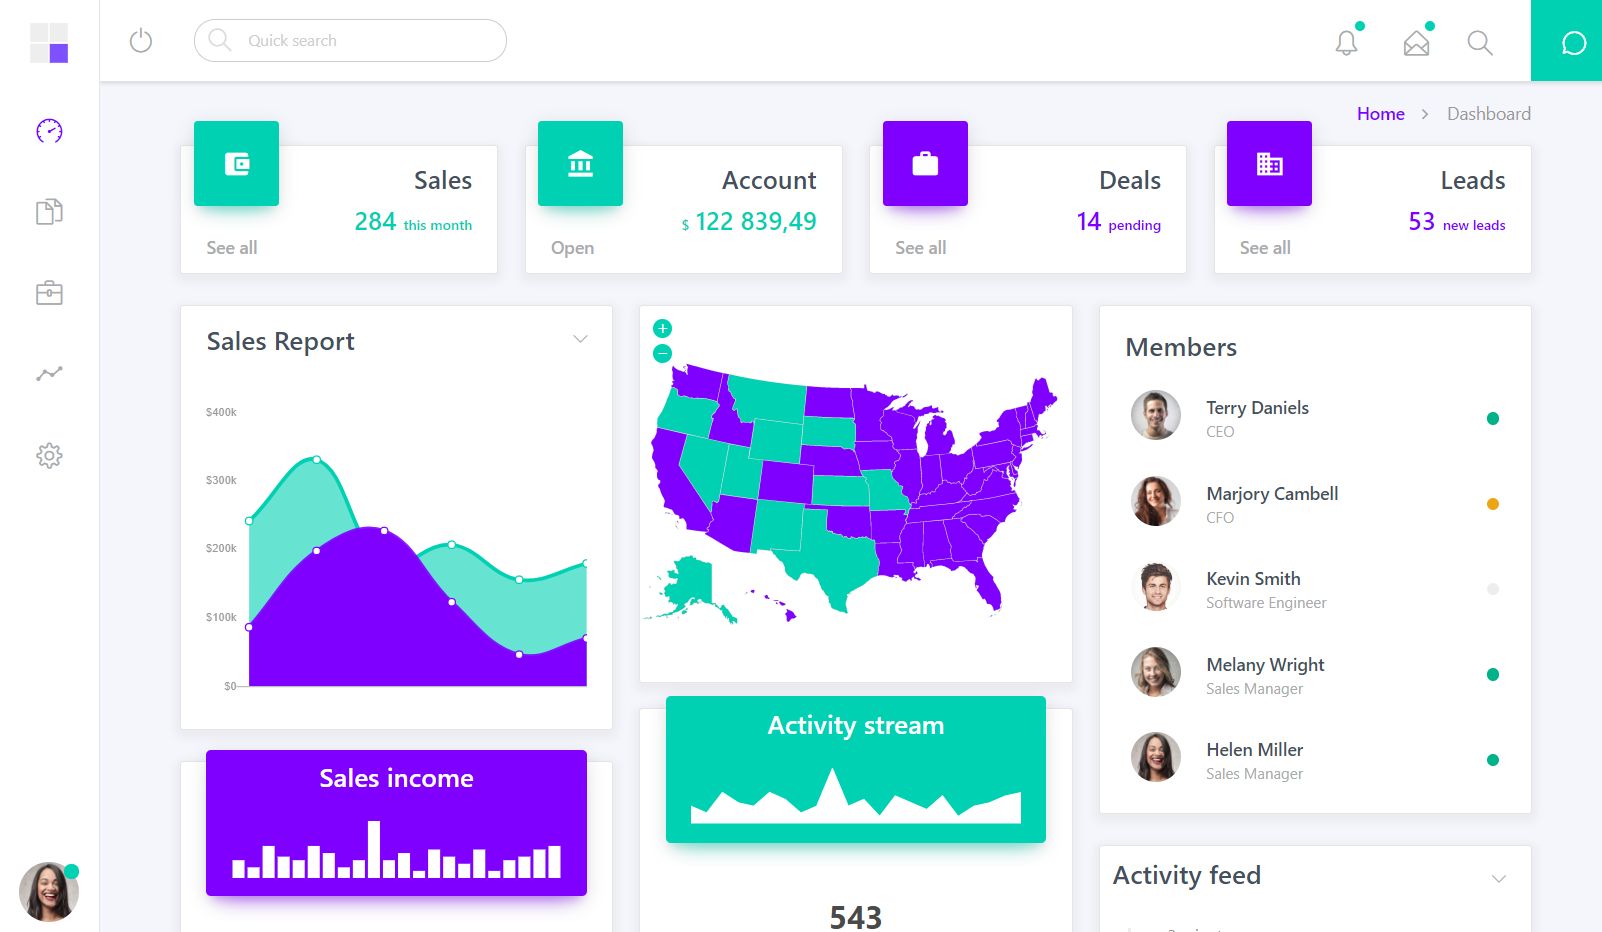Screen dimensions: 1602x932
Task: Click the user avatar at bottom left
Action: 48,892
